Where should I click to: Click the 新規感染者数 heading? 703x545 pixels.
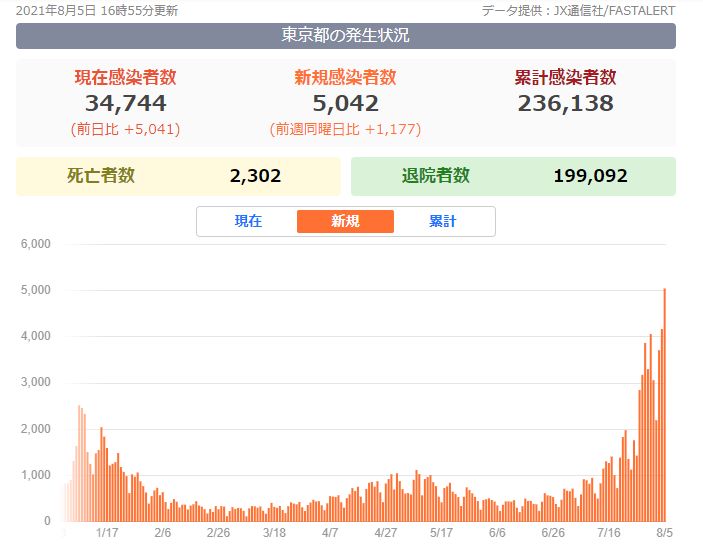(345, 77)
